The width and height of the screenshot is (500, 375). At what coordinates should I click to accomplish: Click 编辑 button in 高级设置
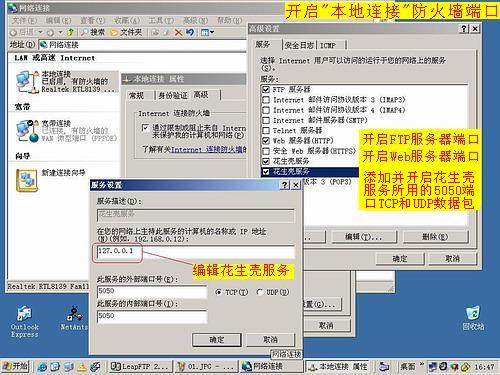(364, 237)
